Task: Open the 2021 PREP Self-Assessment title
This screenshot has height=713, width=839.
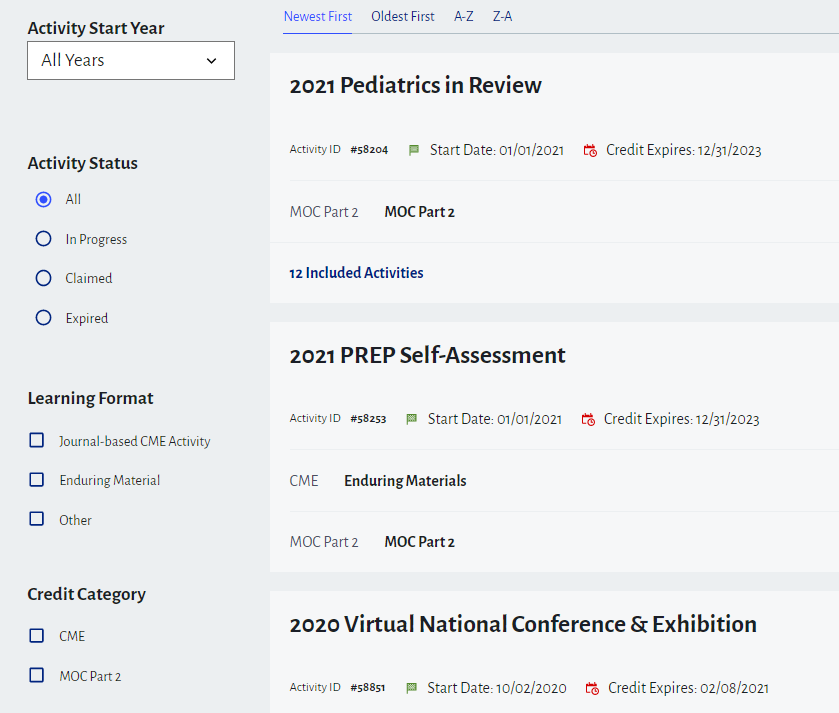Action: coord(427,355)
